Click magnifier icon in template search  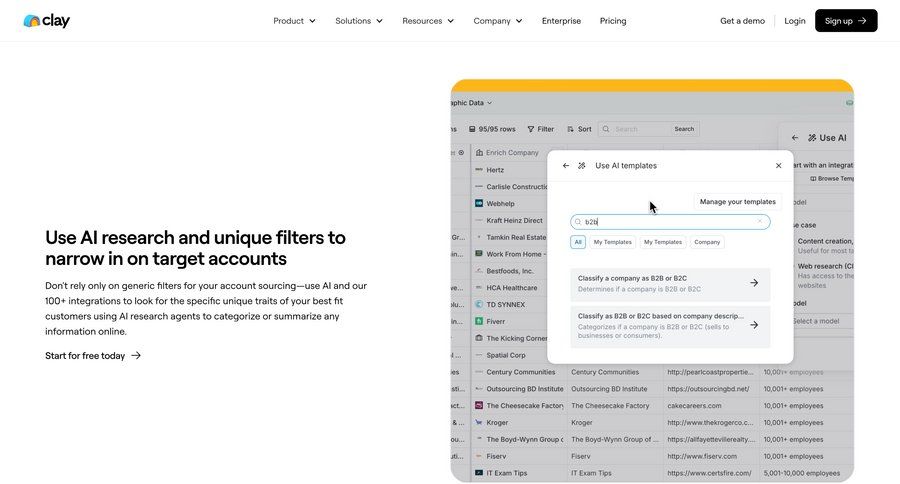[x=578, y=222]
